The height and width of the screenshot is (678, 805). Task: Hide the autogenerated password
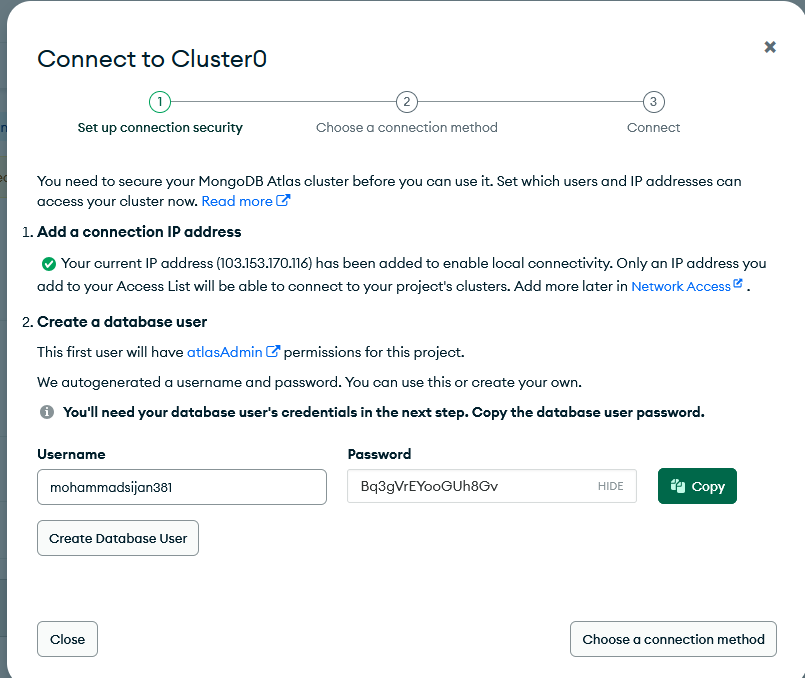pyautogui.click(x=610, y=486)
